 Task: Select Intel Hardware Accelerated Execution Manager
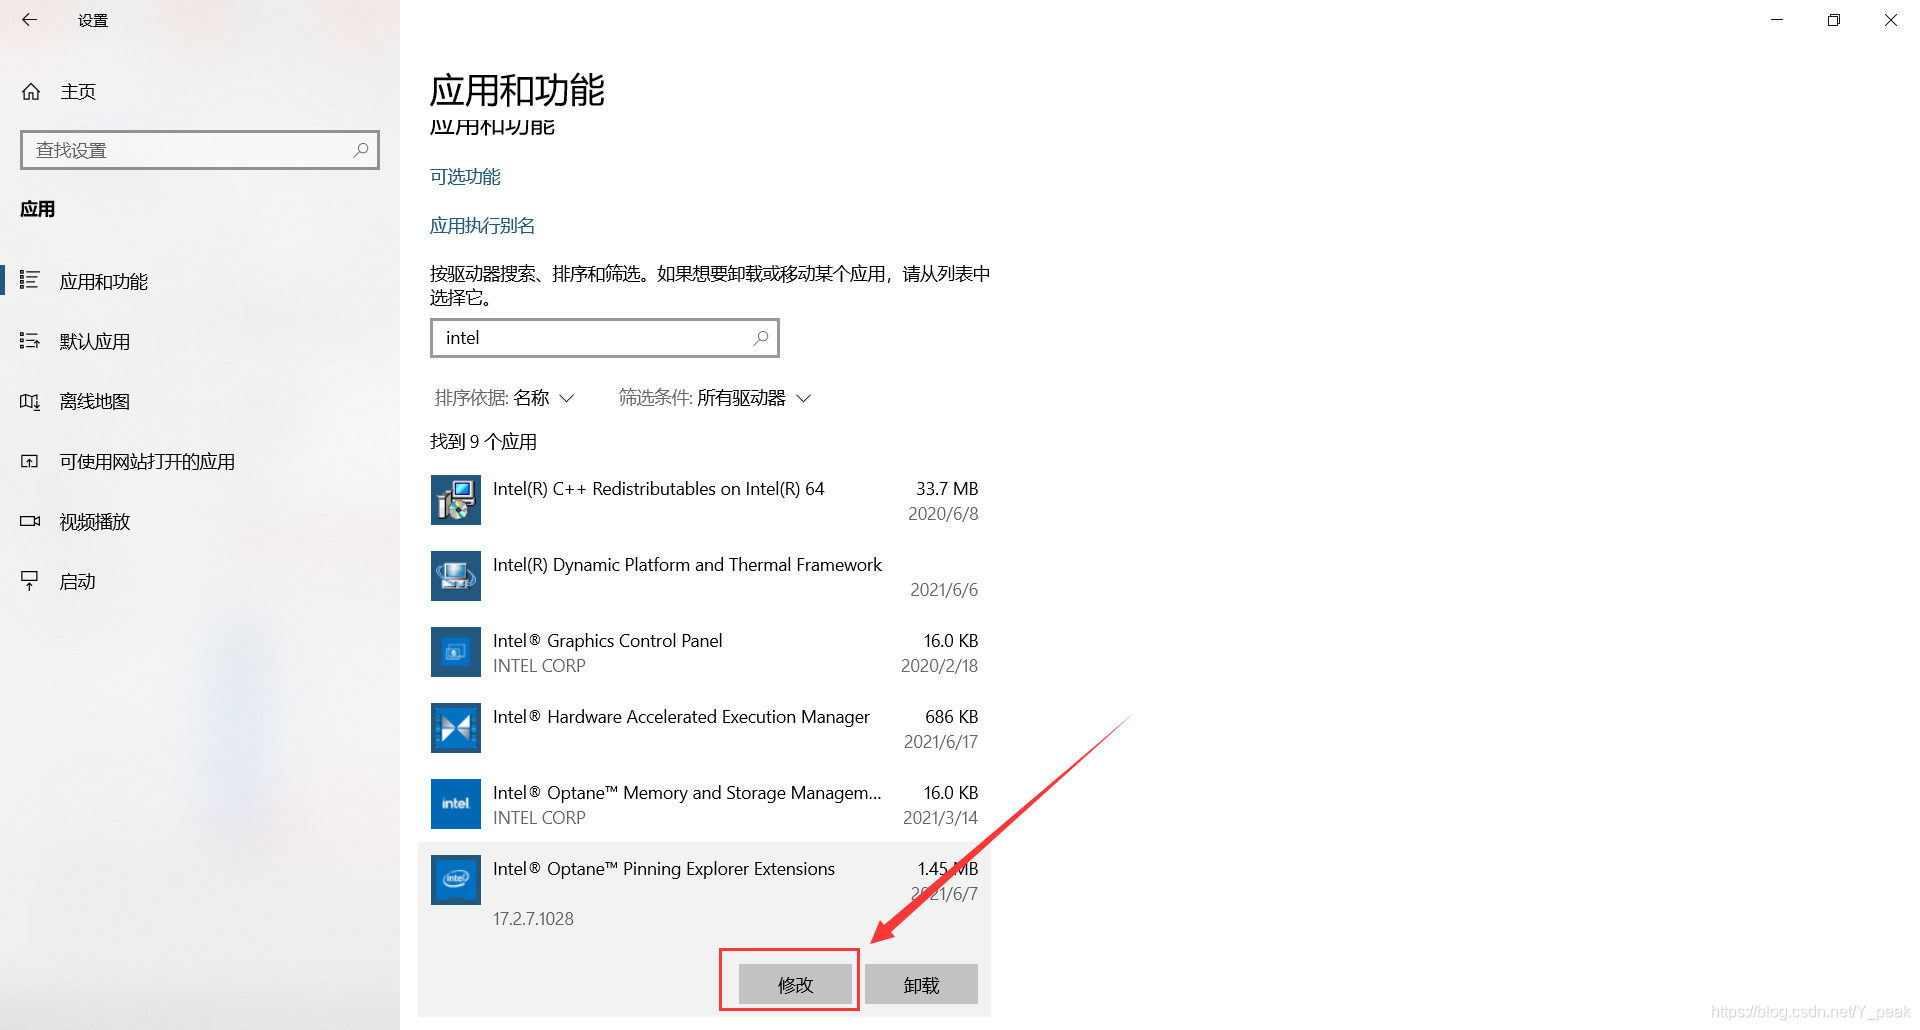pos(705,728)
